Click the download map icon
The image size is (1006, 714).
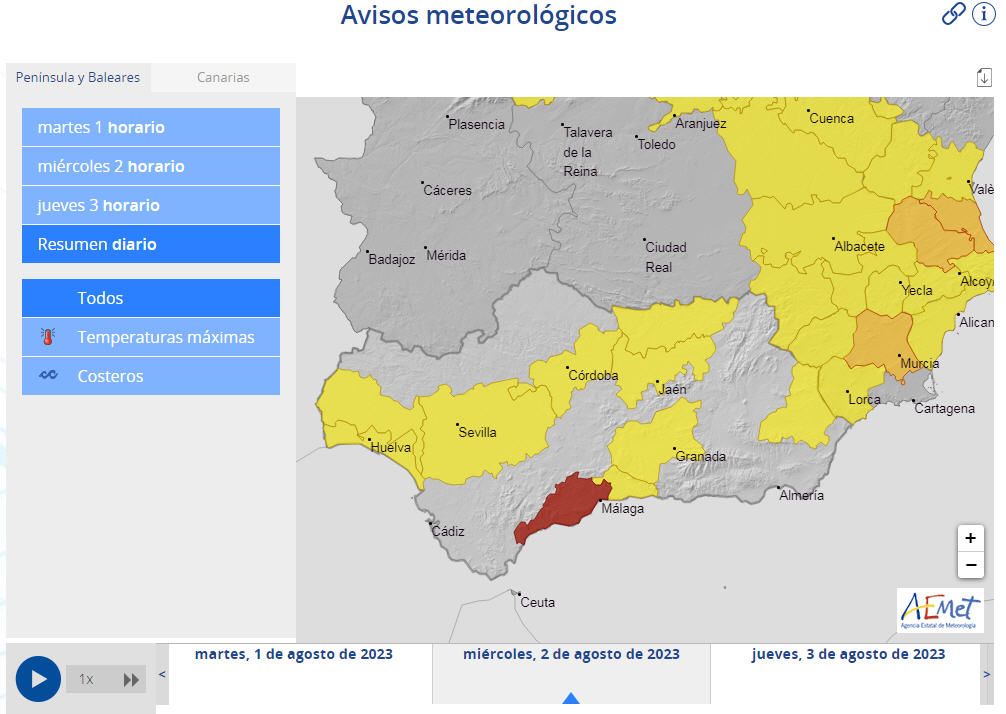[984, 76]
